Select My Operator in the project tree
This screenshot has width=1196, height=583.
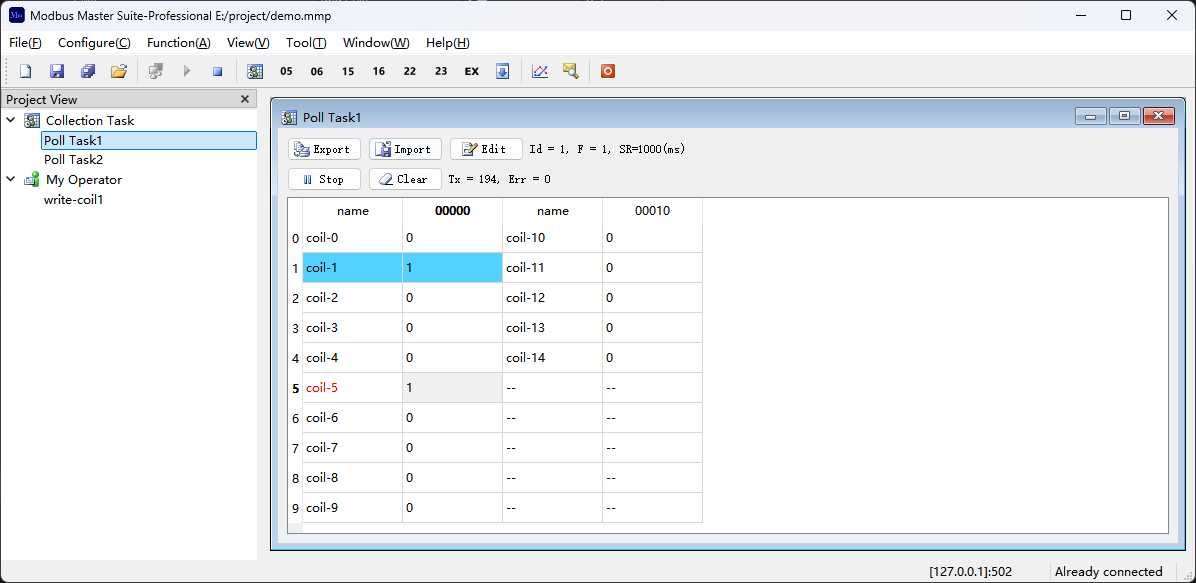click(x=84, y=179)
